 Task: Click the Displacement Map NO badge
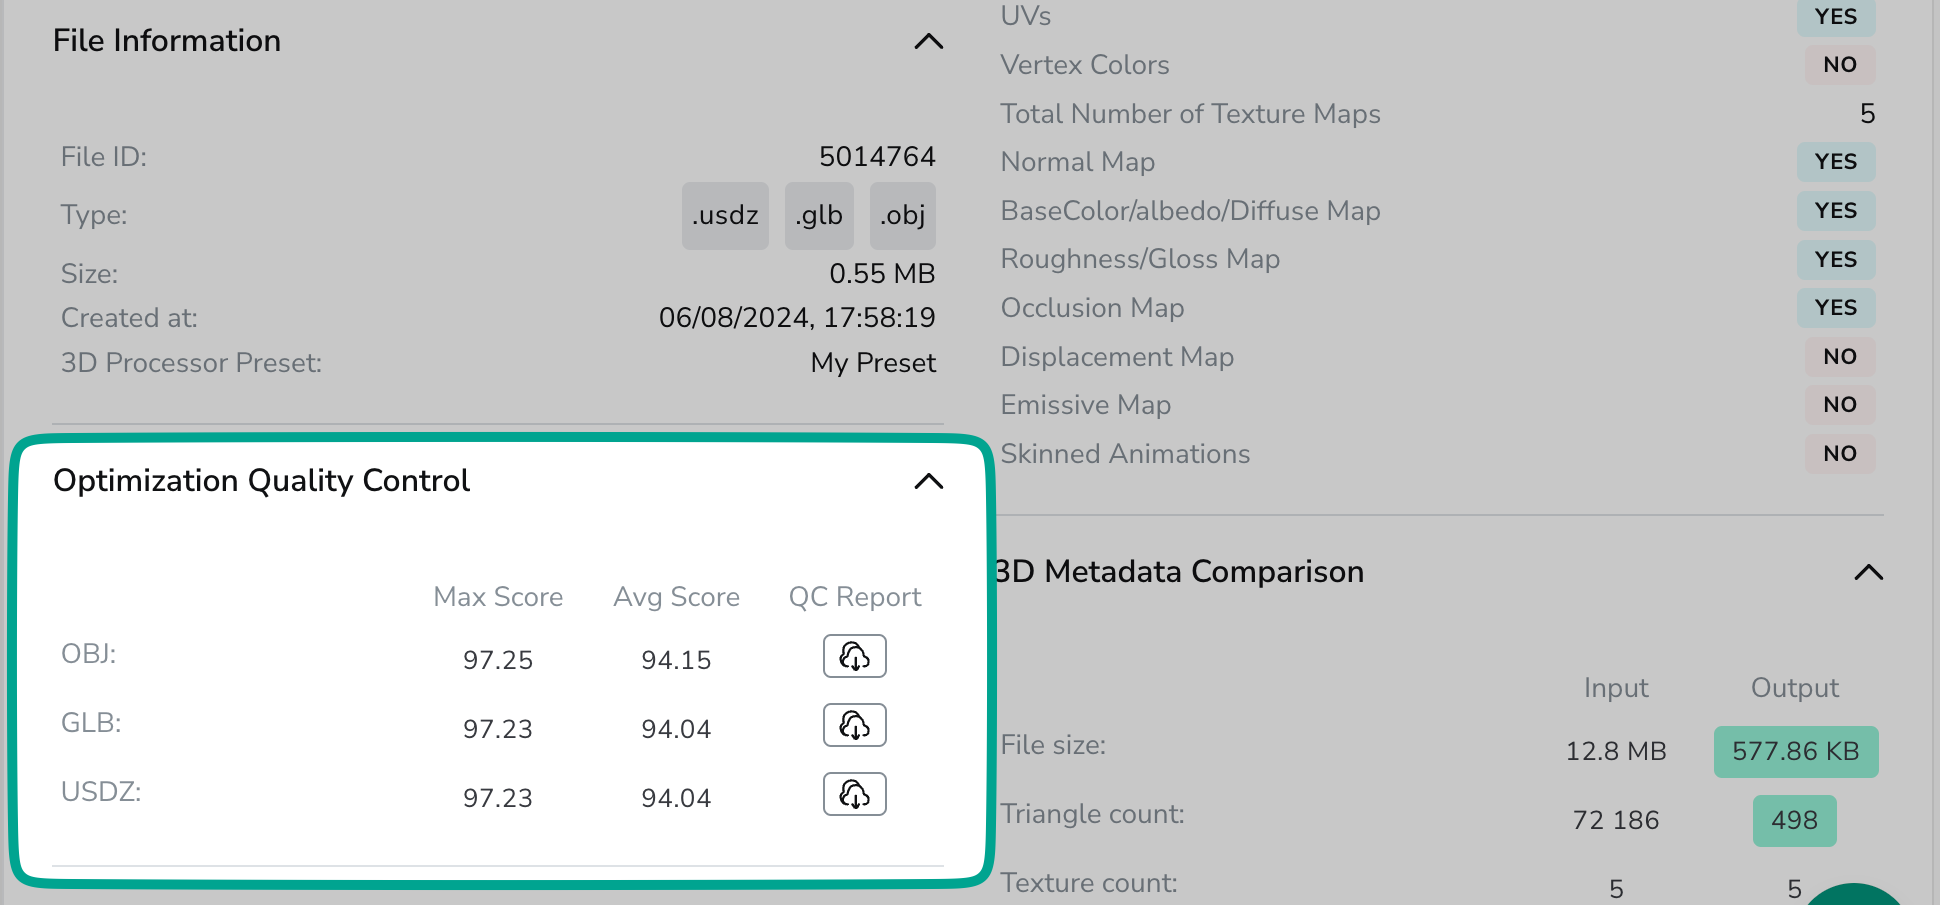click(x=1840, y=357)
